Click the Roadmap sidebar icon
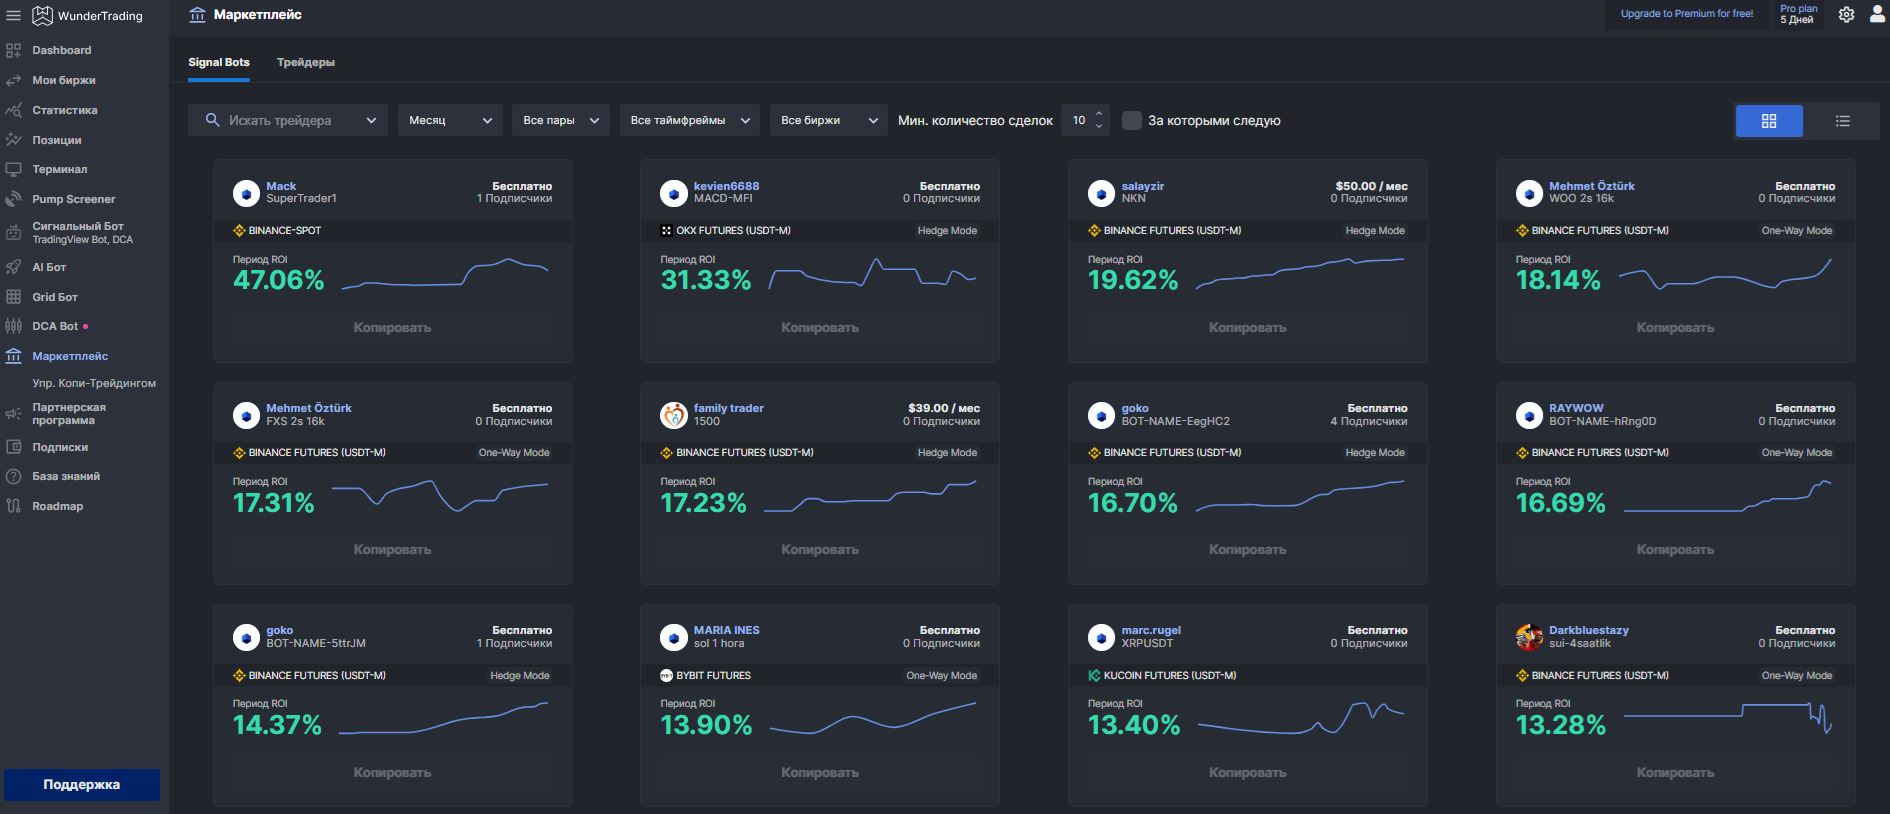1890x814 pixels. pos(13,506)
